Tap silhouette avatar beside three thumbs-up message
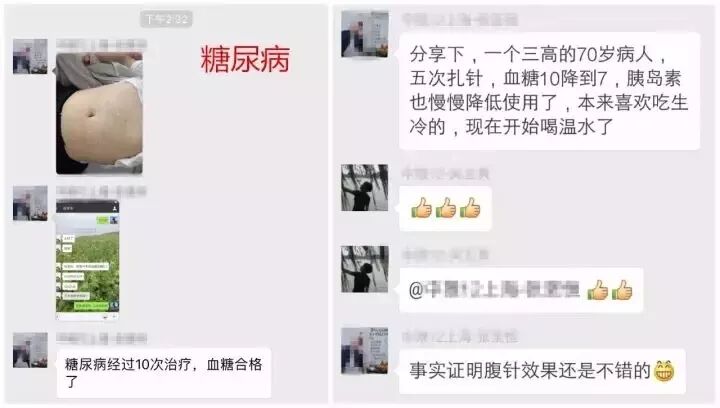 [365, 188]
